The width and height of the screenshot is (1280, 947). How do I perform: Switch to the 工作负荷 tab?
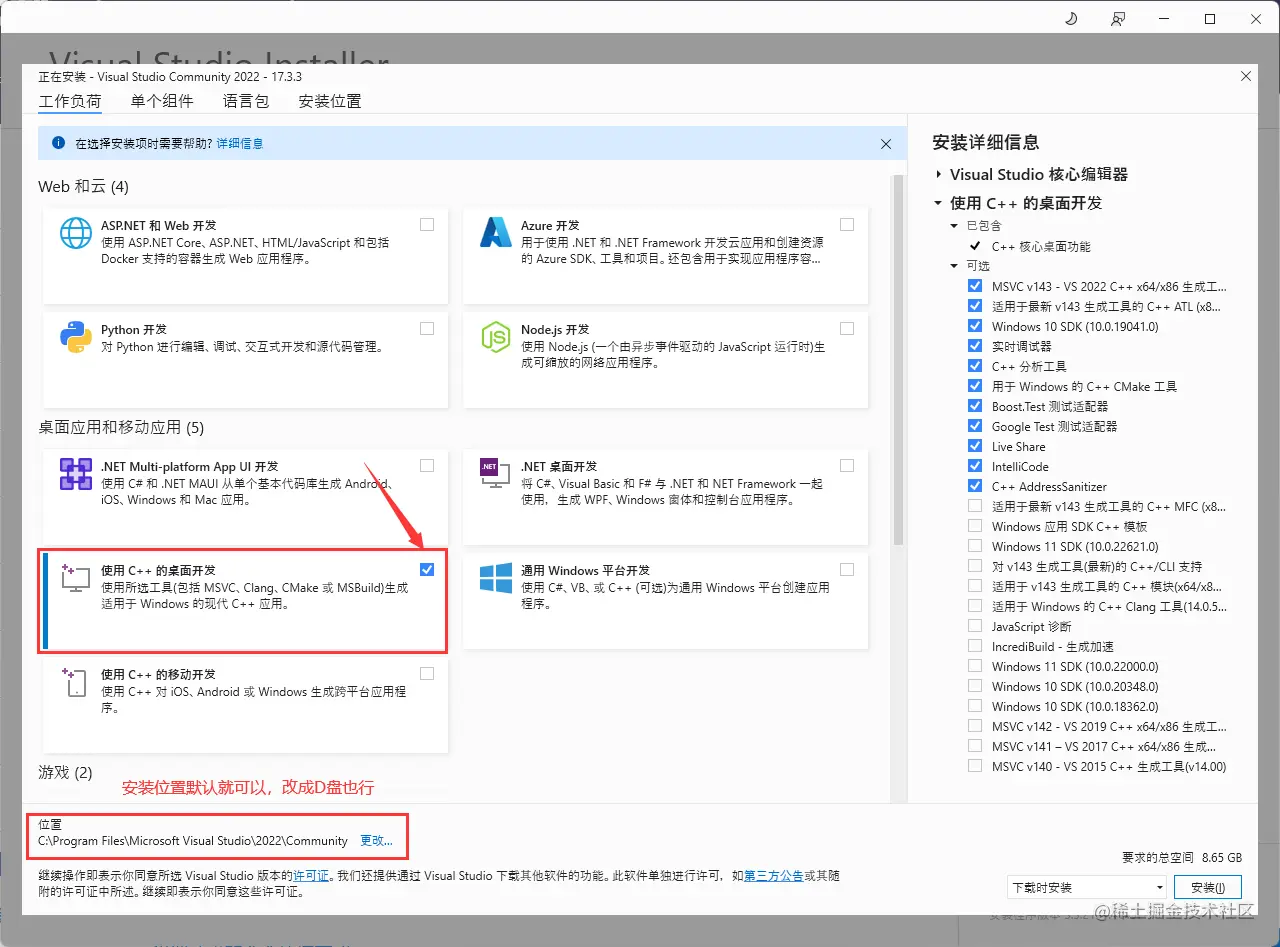(70, 101)
